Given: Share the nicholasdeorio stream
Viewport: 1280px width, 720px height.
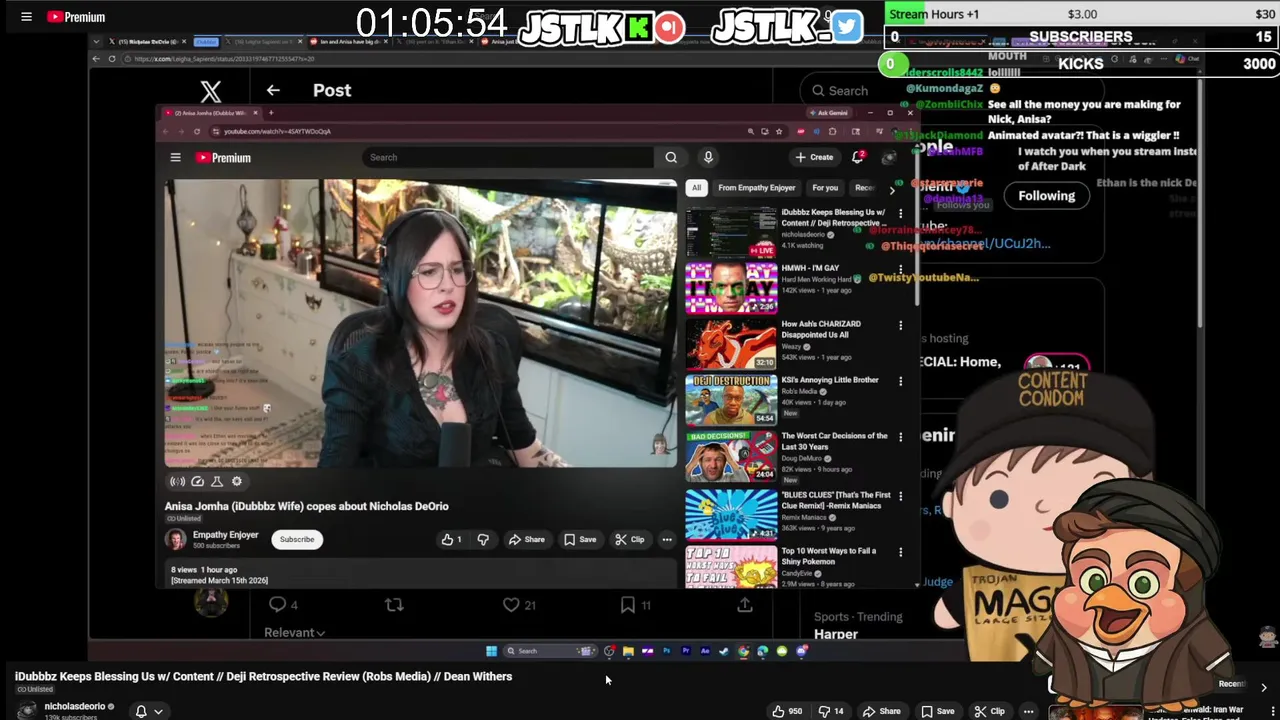Looking at the screenshot, I should pos(881,711).
